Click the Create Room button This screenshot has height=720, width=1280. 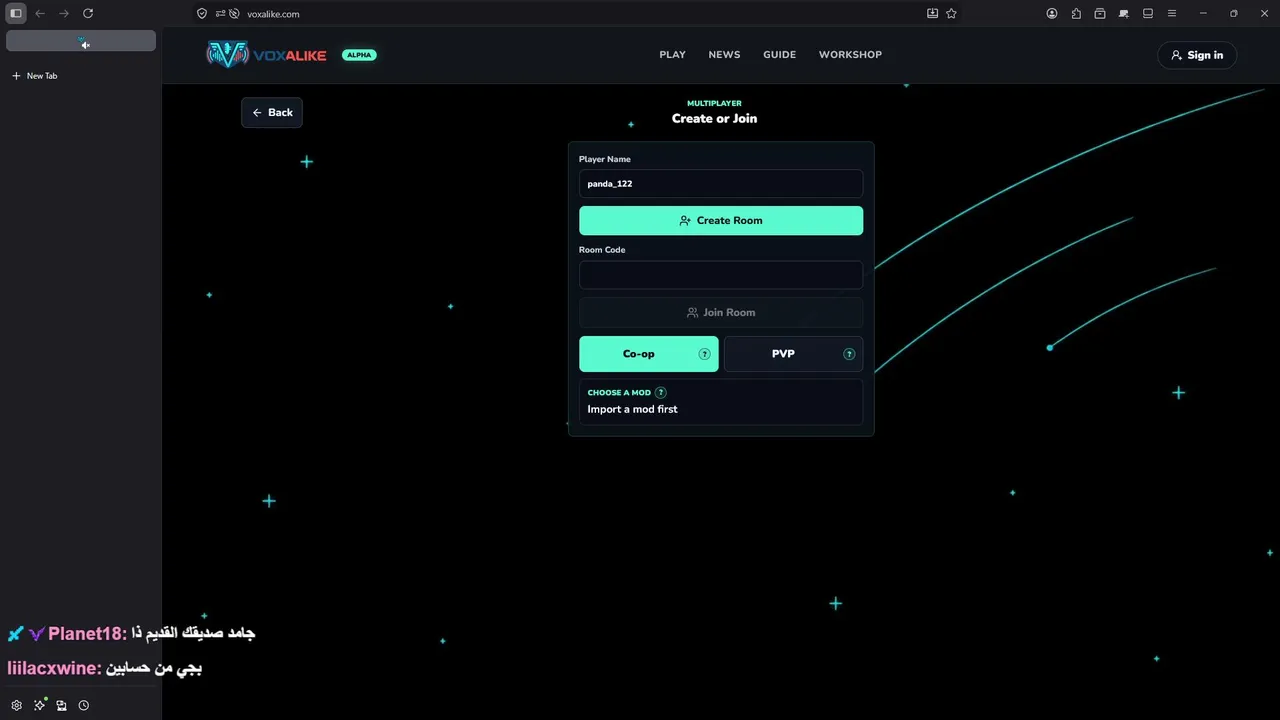click(x=721, y=221)
